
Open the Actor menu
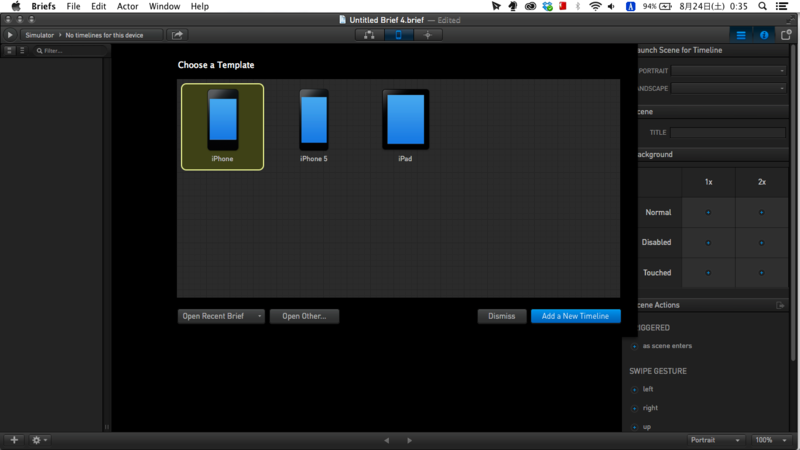[128, 6]
